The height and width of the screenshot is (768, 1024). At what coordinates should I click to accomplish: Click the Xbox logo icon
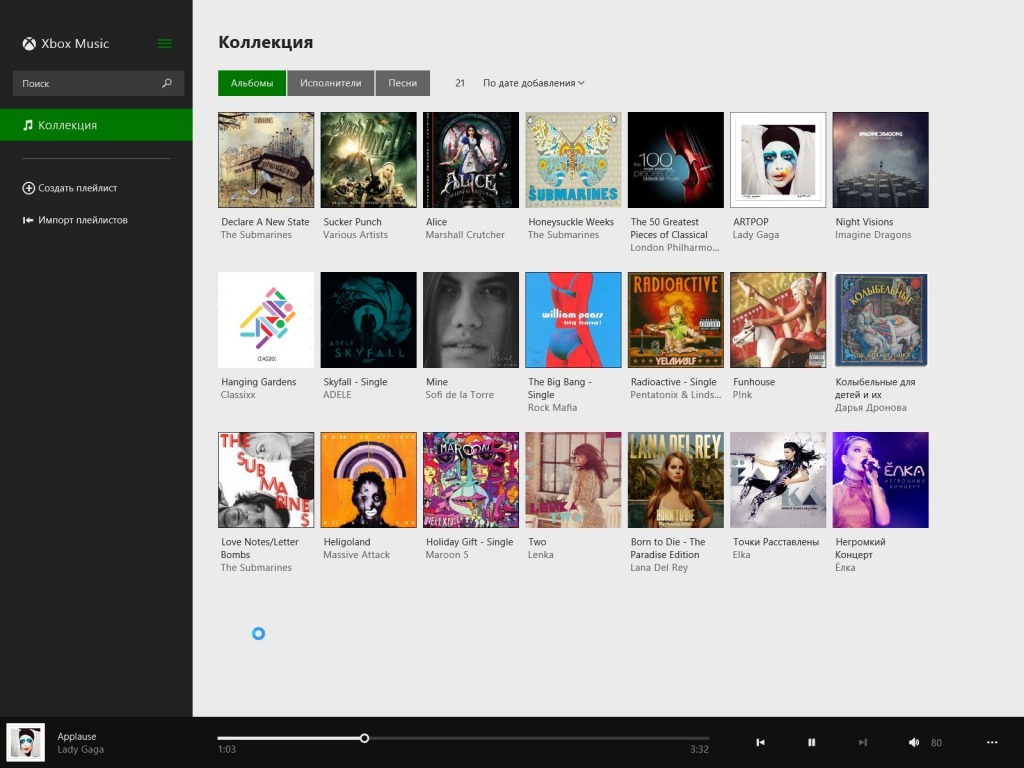[29, 44]
